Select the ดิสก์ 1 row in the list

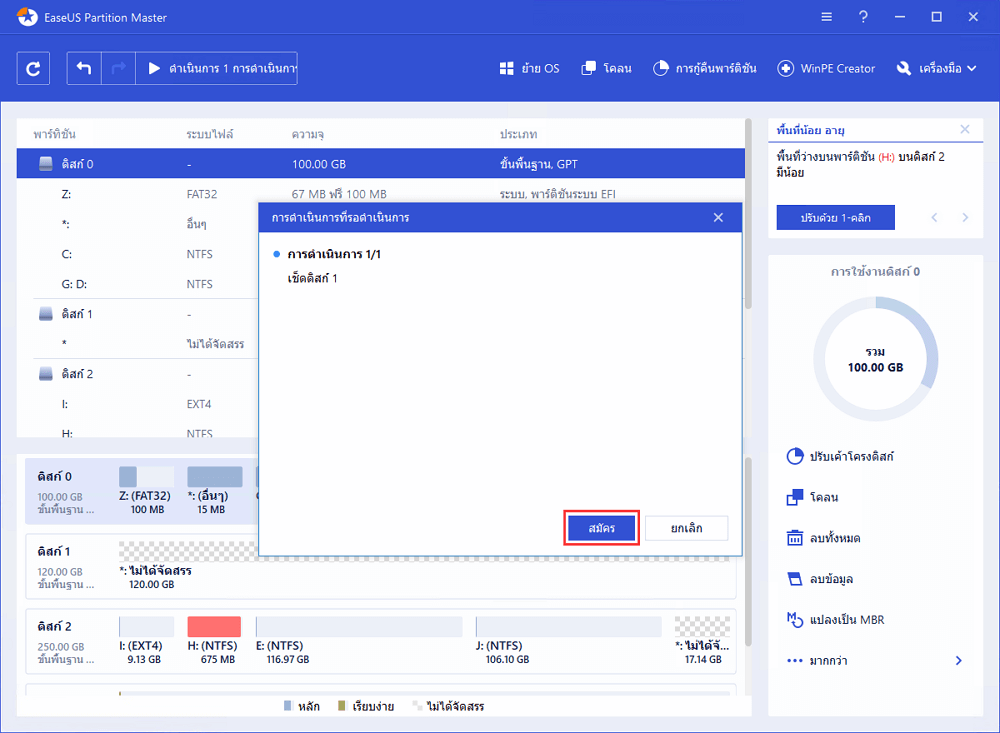pos(138,314)
